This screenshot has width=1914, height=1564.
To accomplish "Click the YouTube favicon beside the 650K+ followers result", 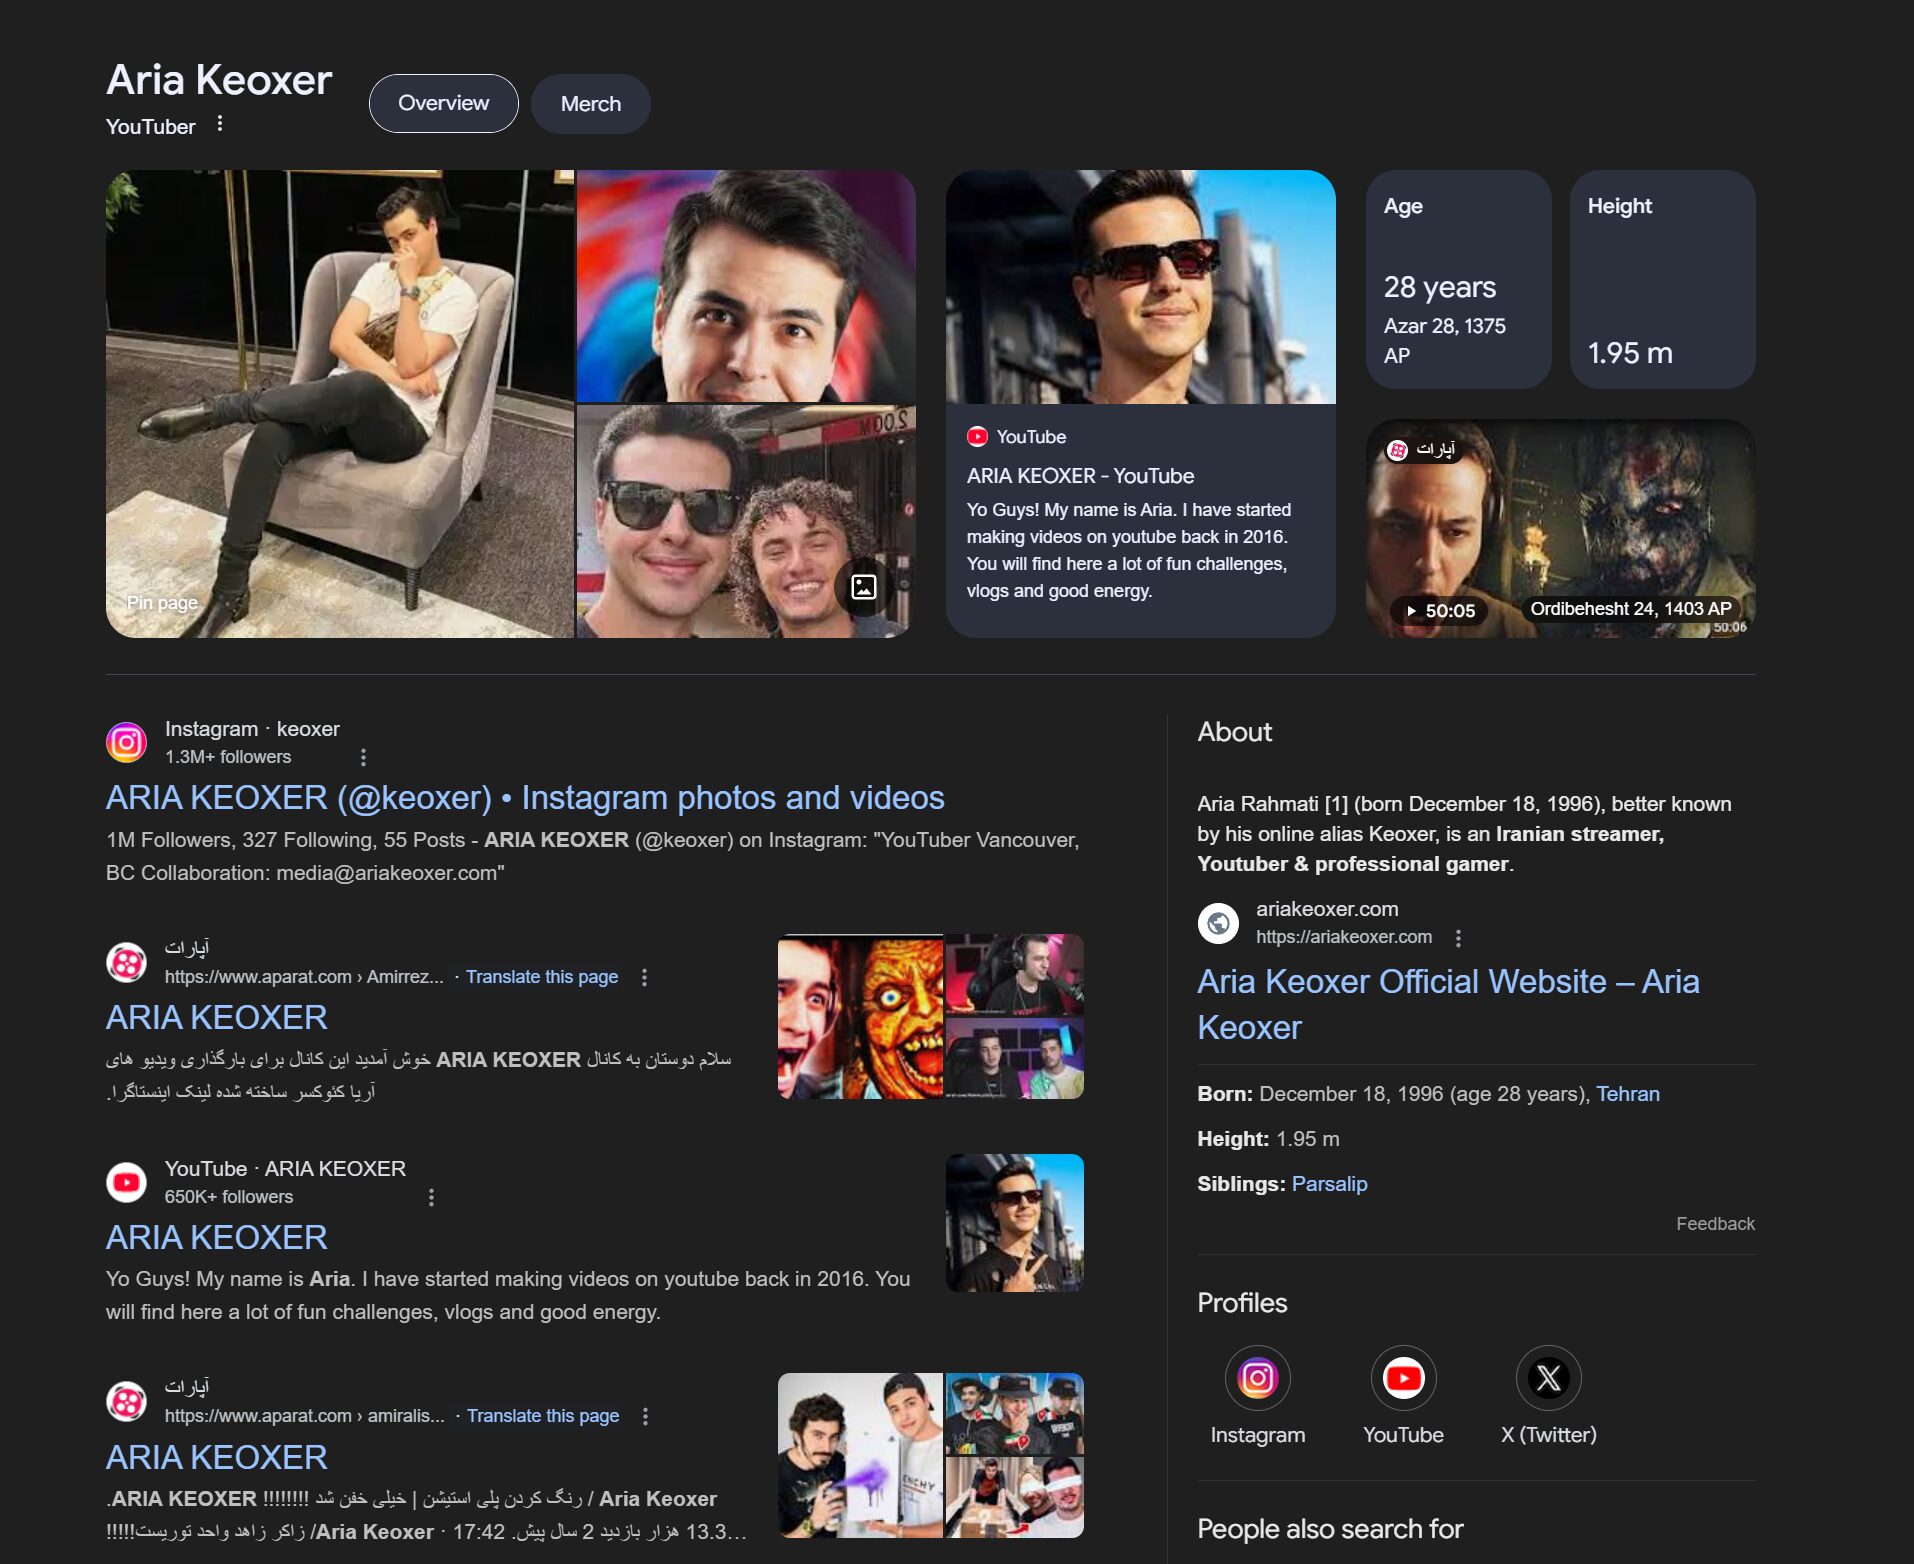I will pyautogui.click(x=127, y=1182).
